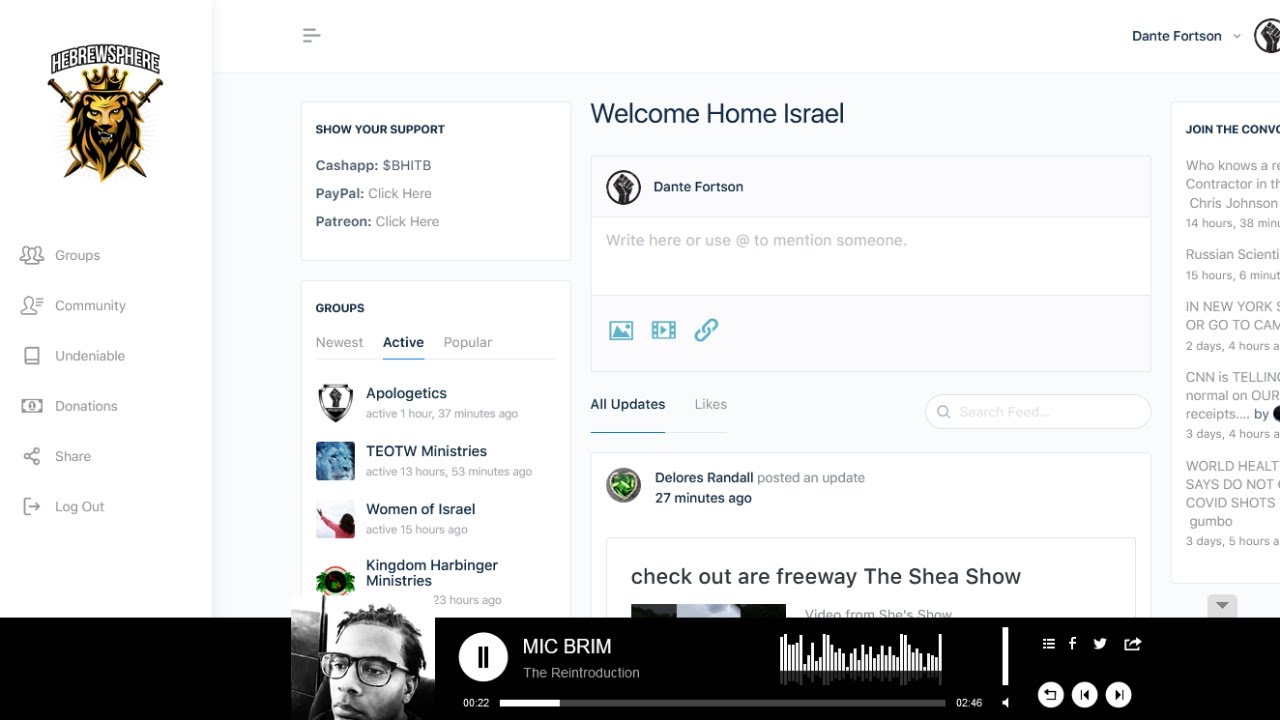Click the TEOTW Ministries lion avatar
The height and width of the screenshot is (720, 1280).
point(335,461)
